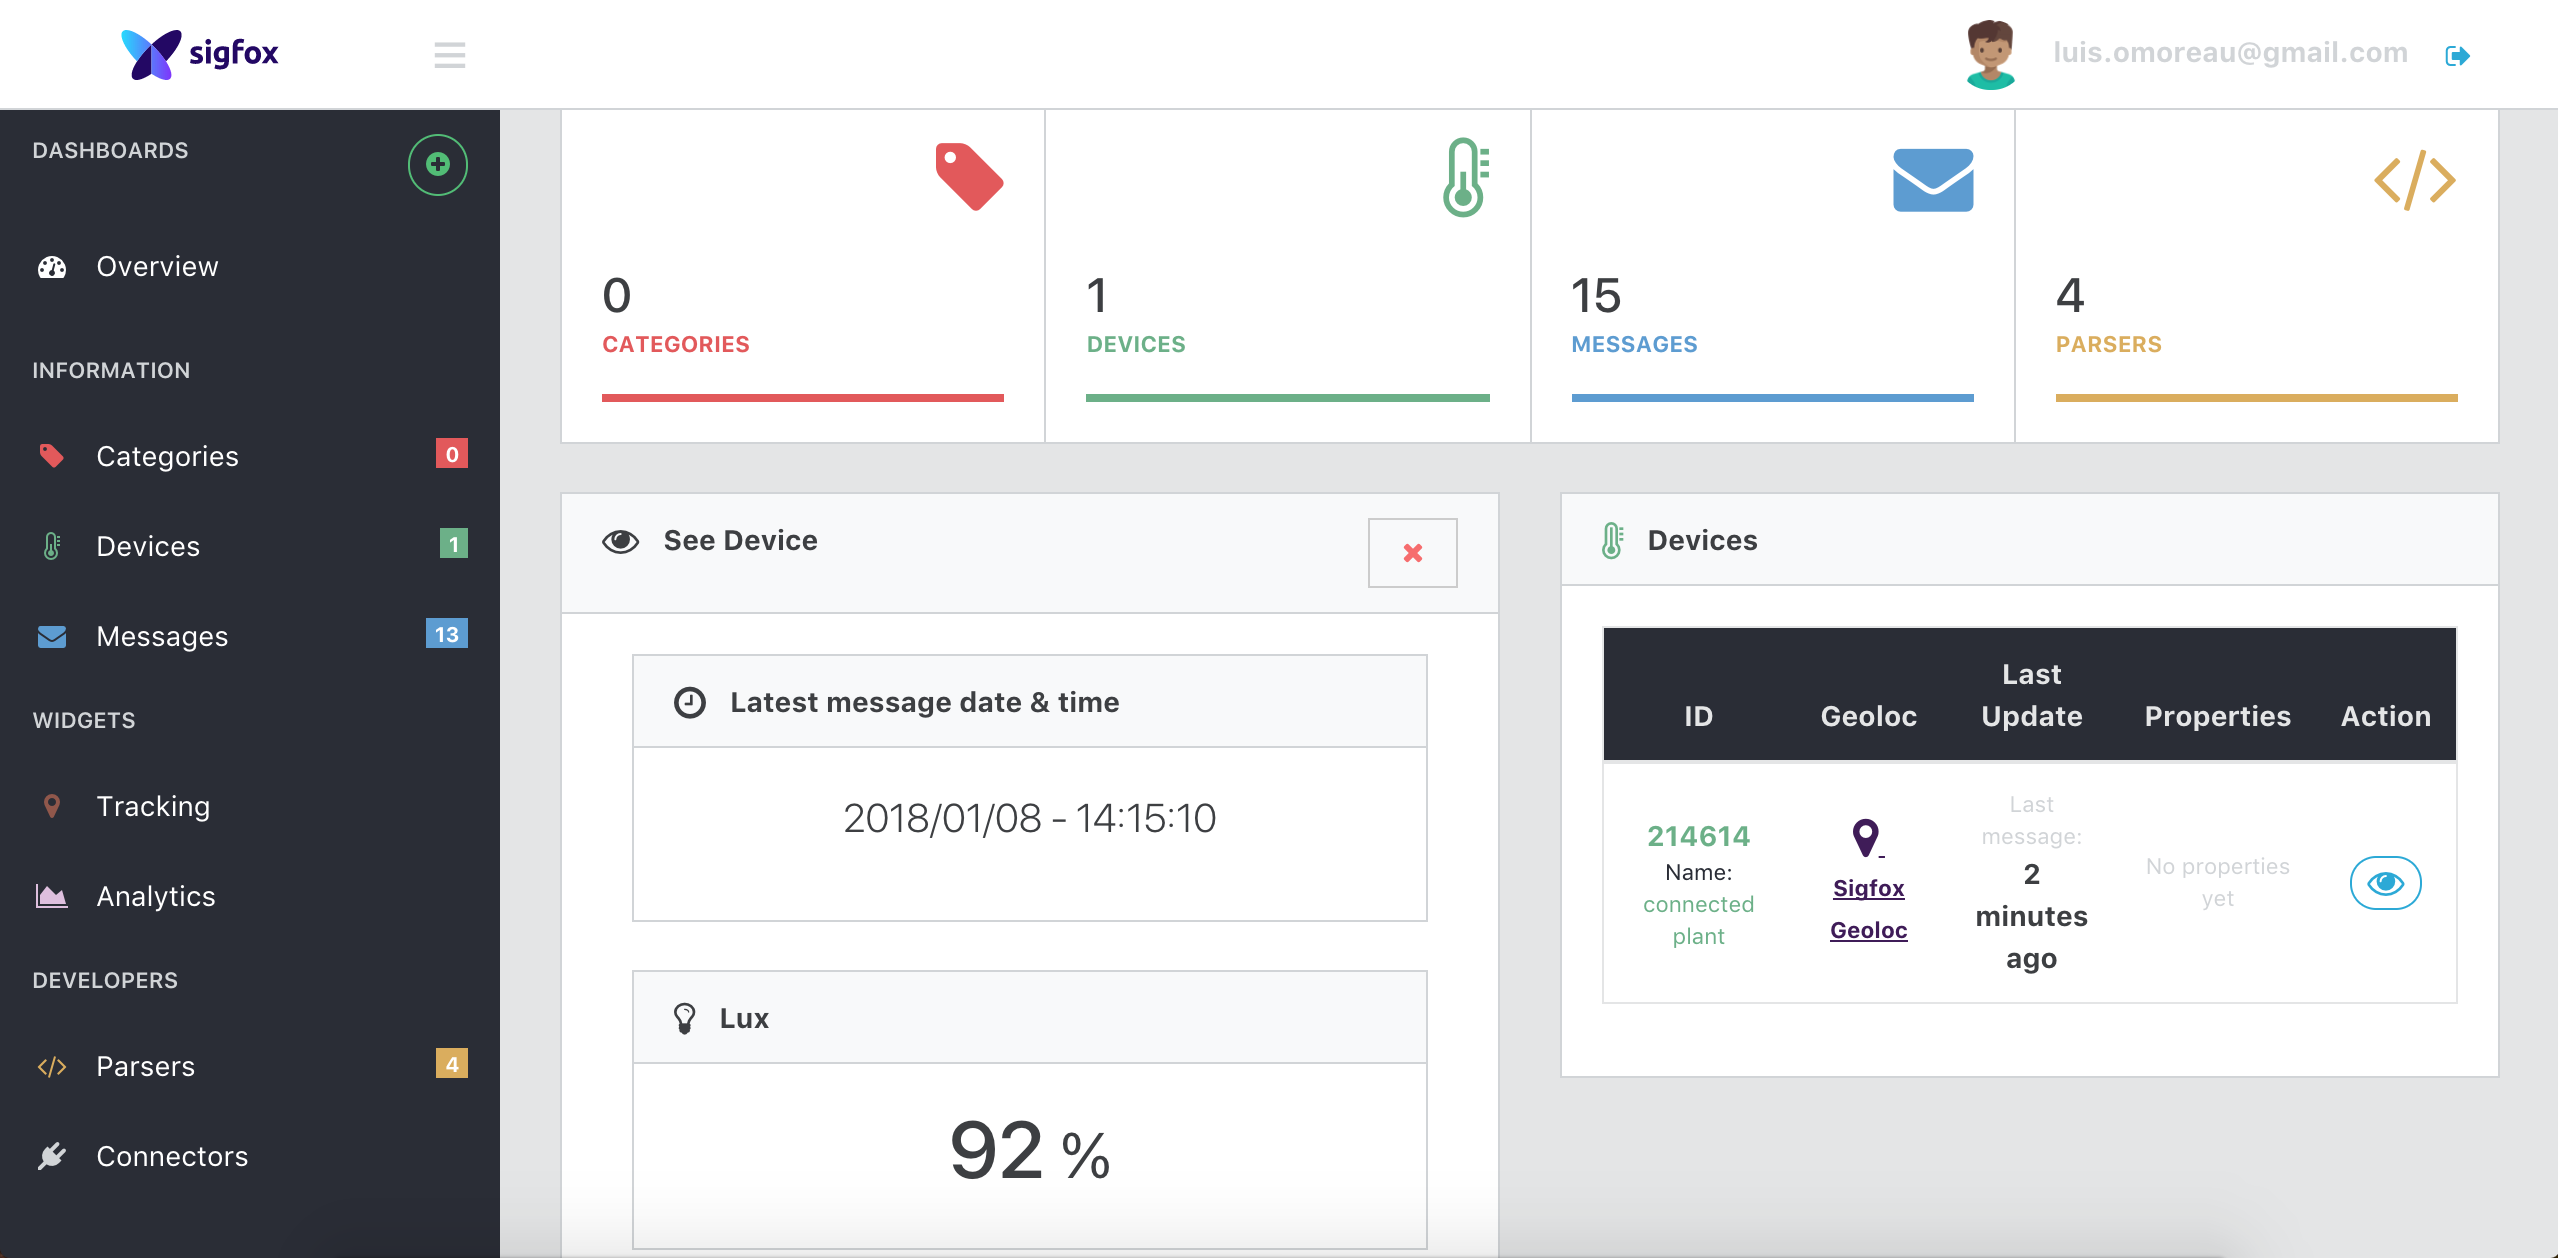View device 214614 using eye button
The height and width of the screenshot is (1258, 2558).
point(2385,883)
